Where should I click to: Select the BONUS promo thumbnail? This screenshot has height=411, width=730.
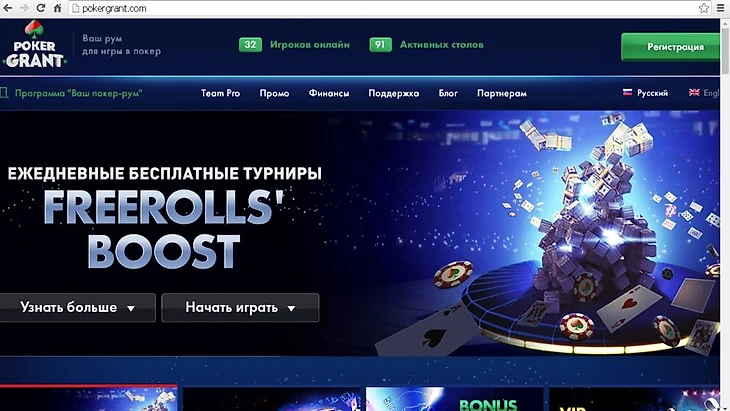tap(454, 399)
